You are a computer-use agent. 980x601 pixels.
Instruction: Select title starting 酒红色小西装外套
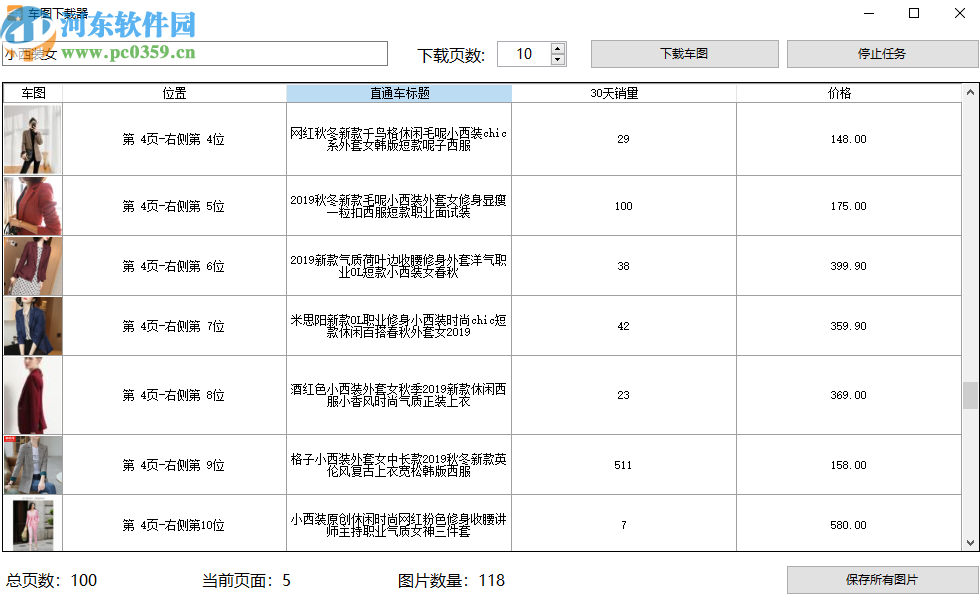[399, 395]
